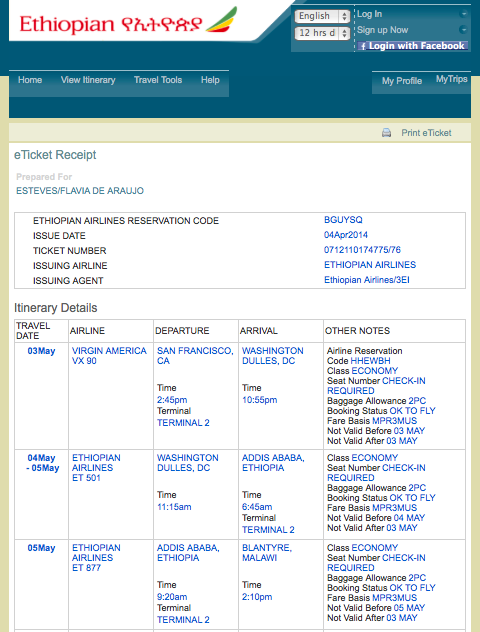Click the Facebook icon on login button

pyautogui.click(x=363, y=46)
